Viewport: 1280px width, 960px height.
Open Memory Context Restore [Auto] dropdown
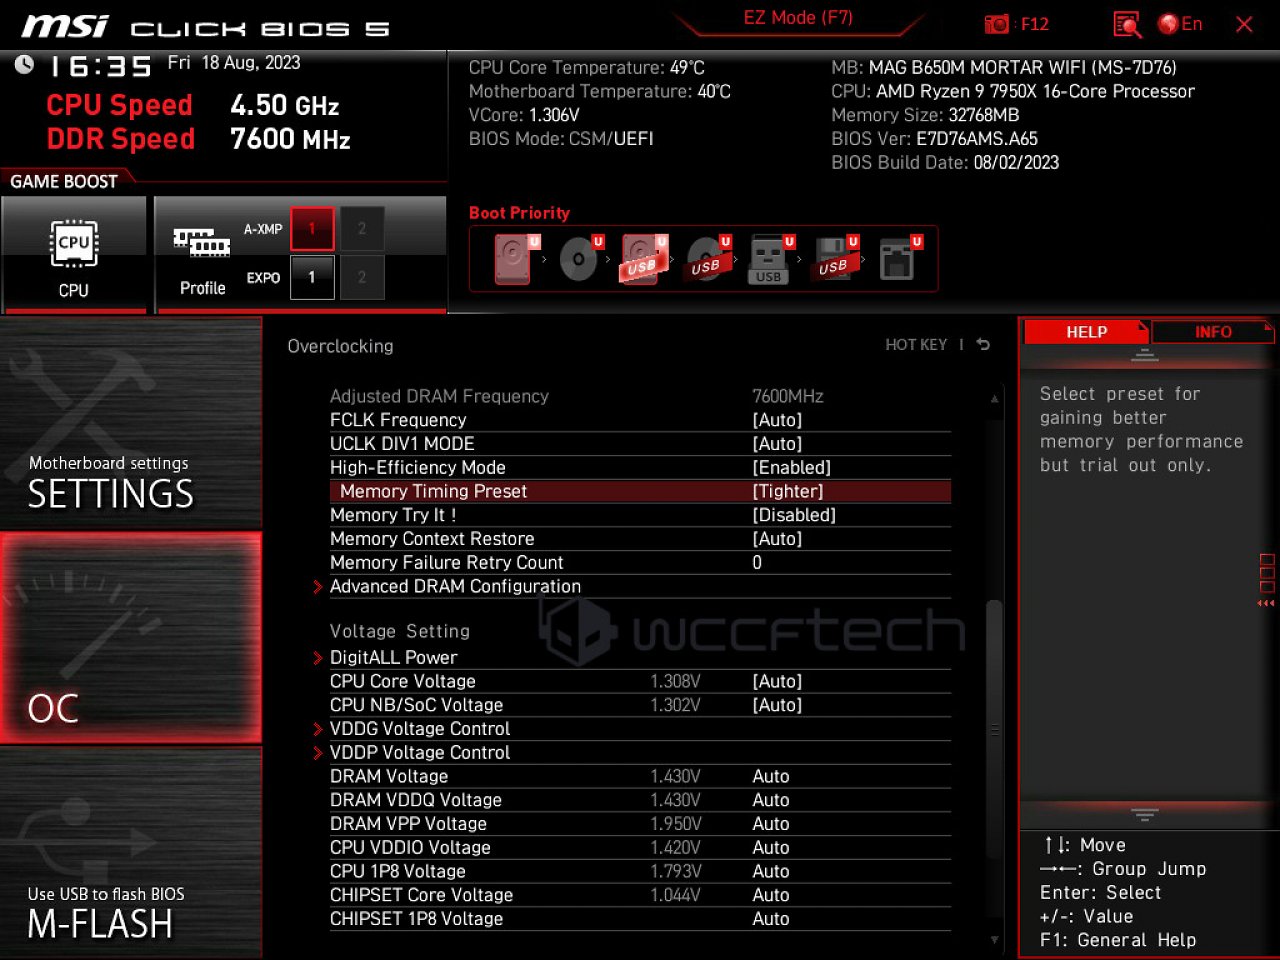click(x=777, y=539)
